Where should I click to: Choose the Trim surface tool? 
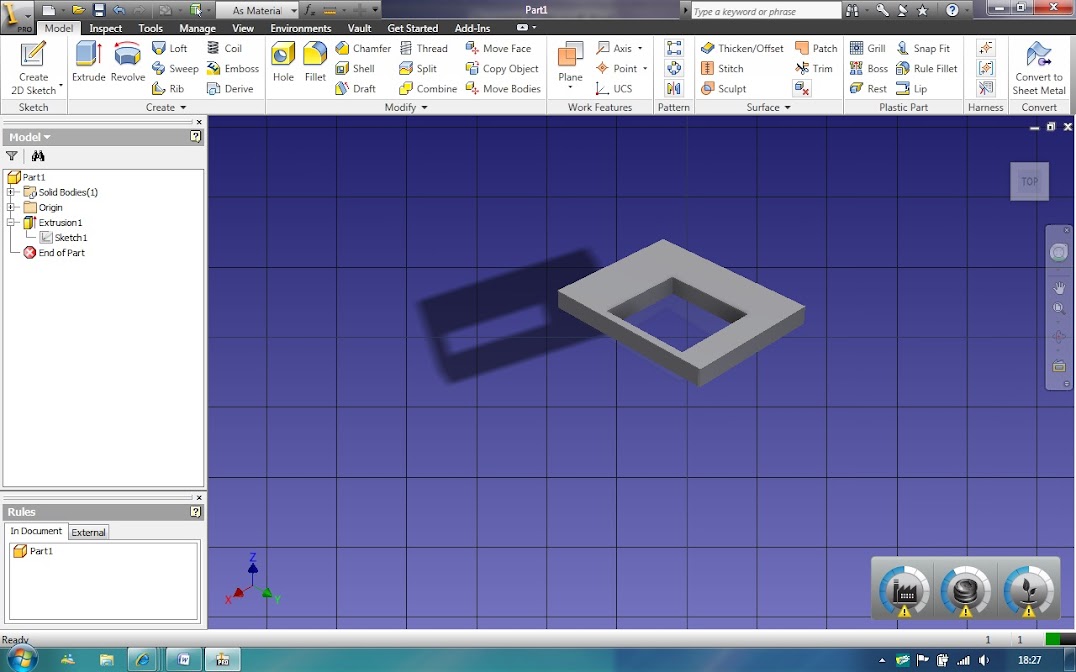pyautogui.click(x=813, y=69)
